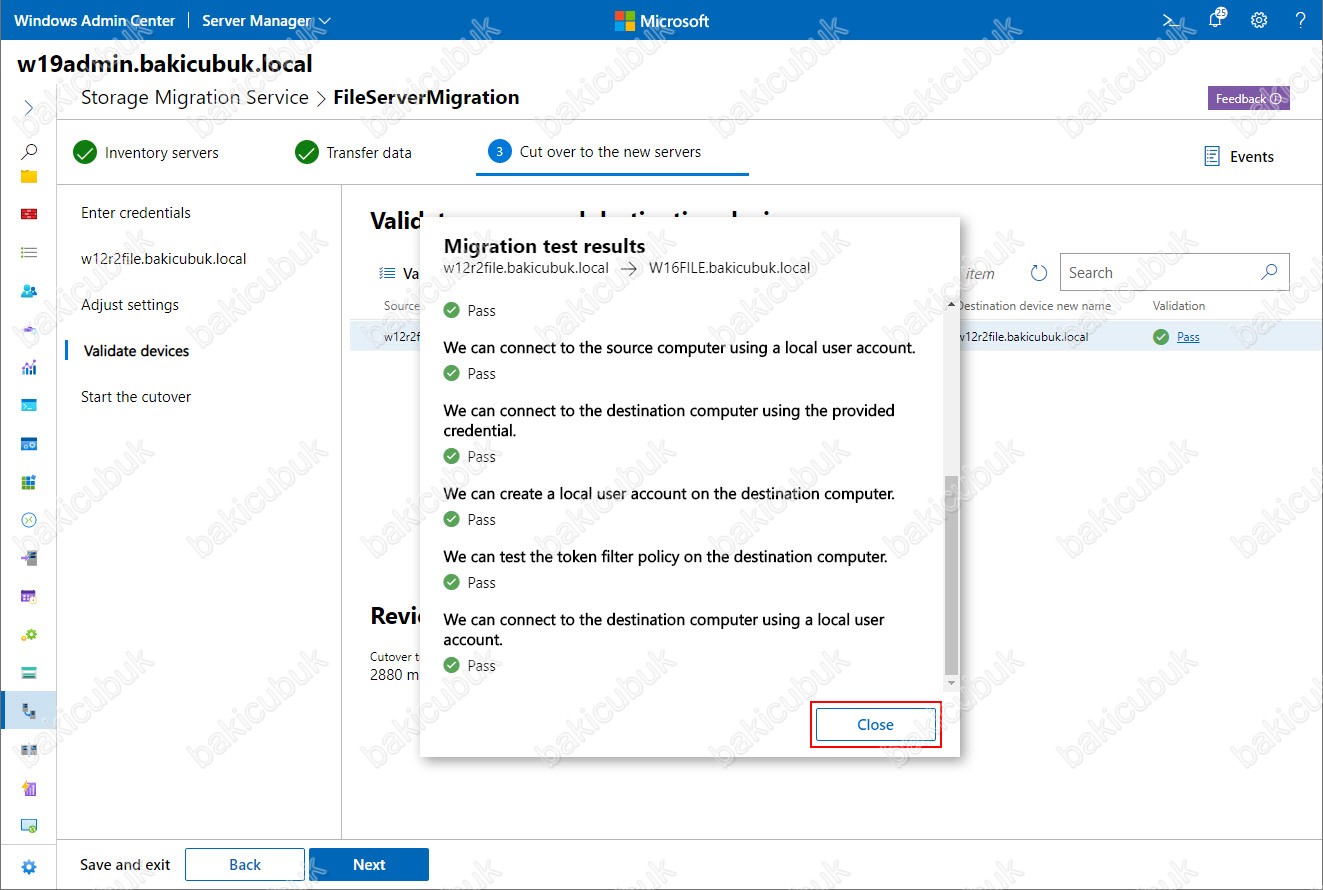The height and width of the screenshot is (890, 1323).
Task: Select destination cell w12r2file.bakicubuk.local in the table row
Action: click(1024, 337)
